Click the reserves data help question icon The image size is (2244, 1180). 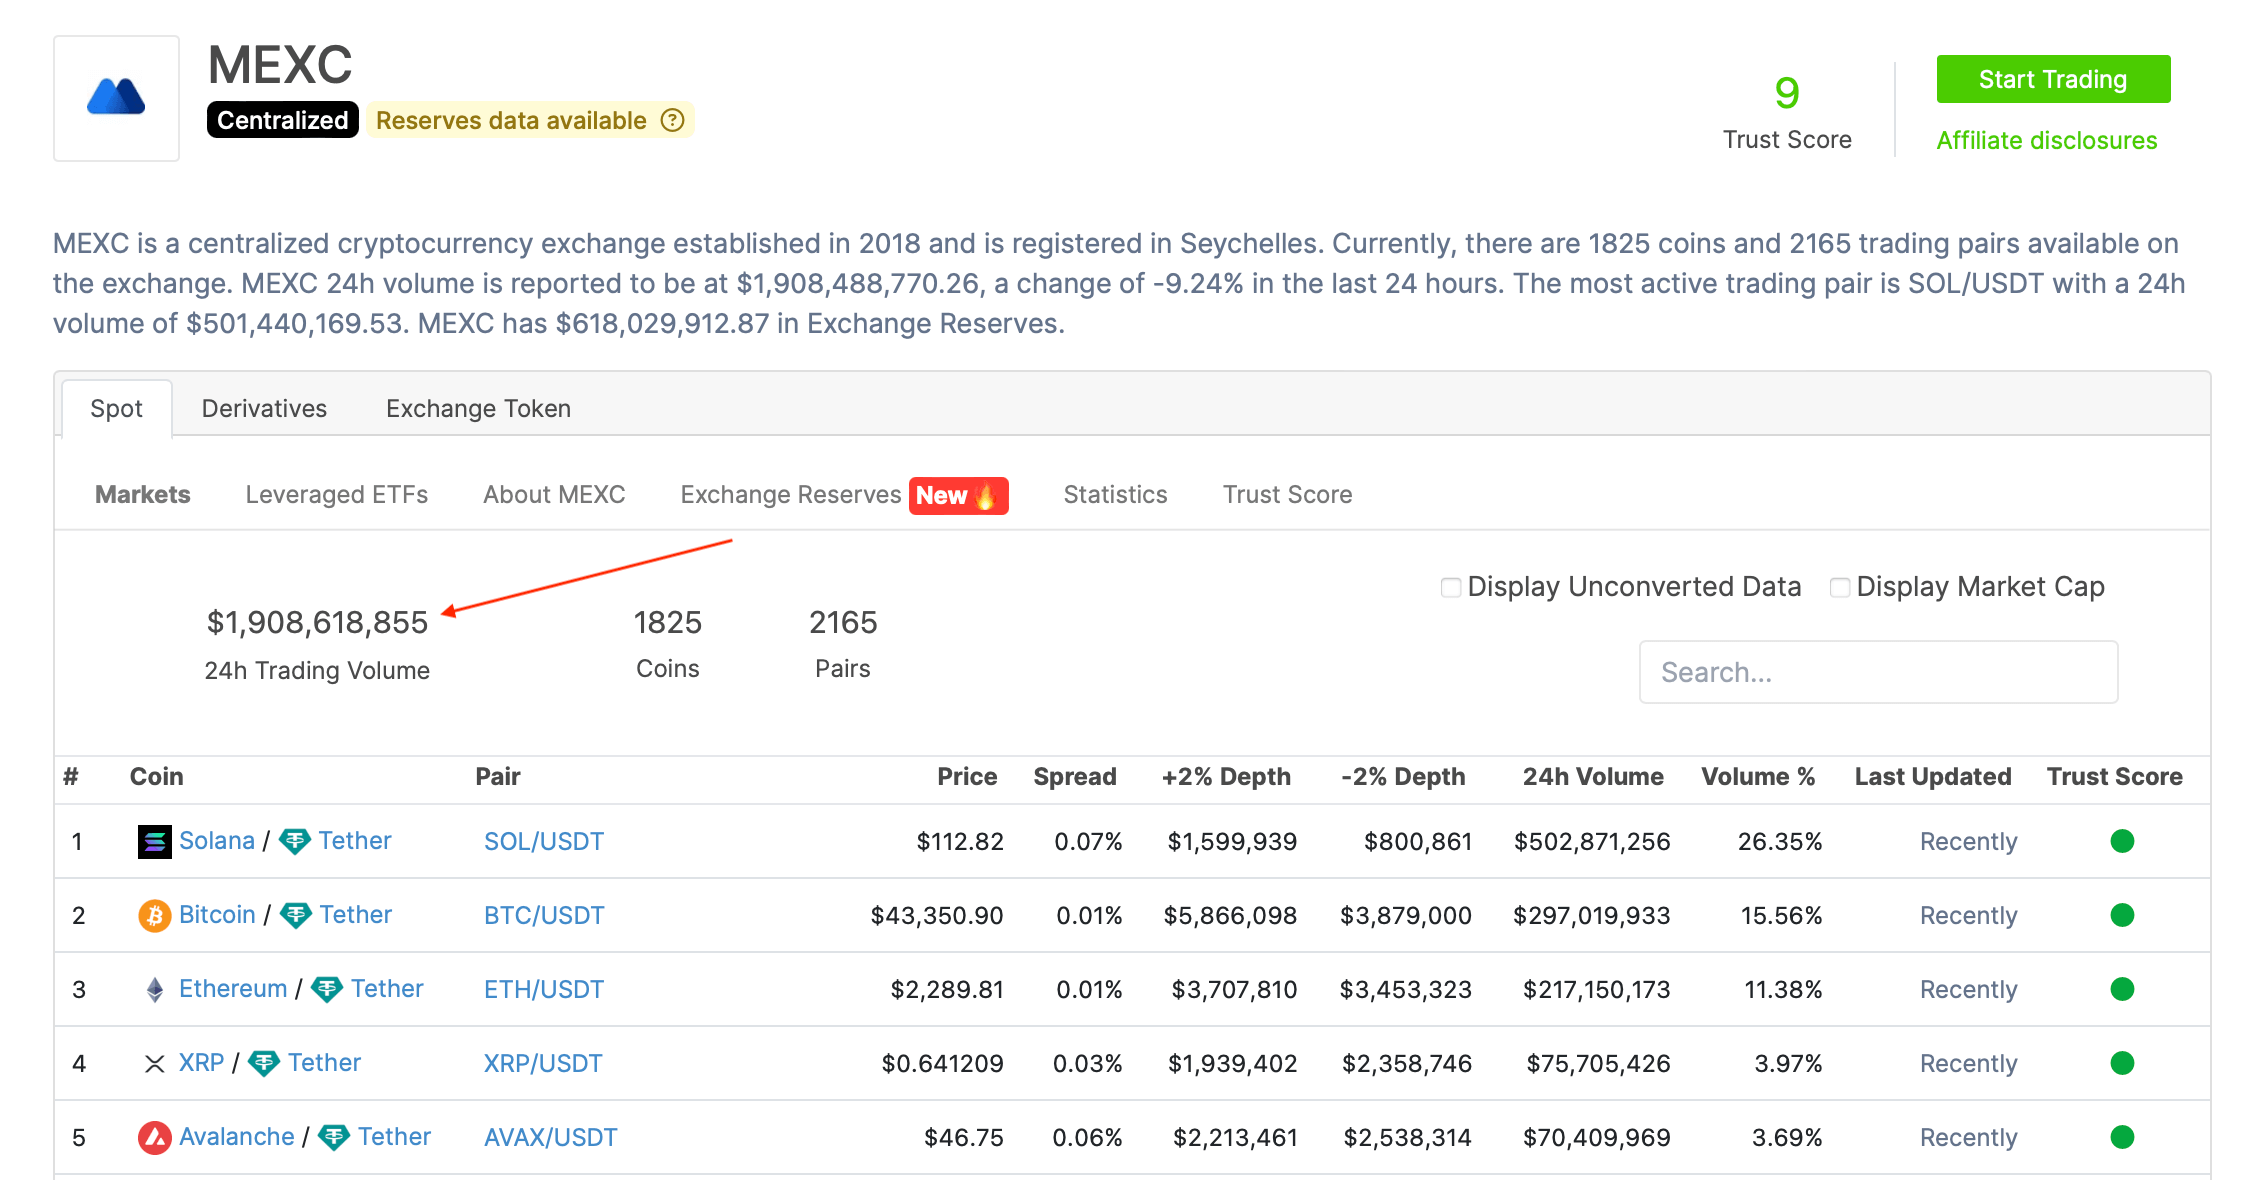[673, 120]
